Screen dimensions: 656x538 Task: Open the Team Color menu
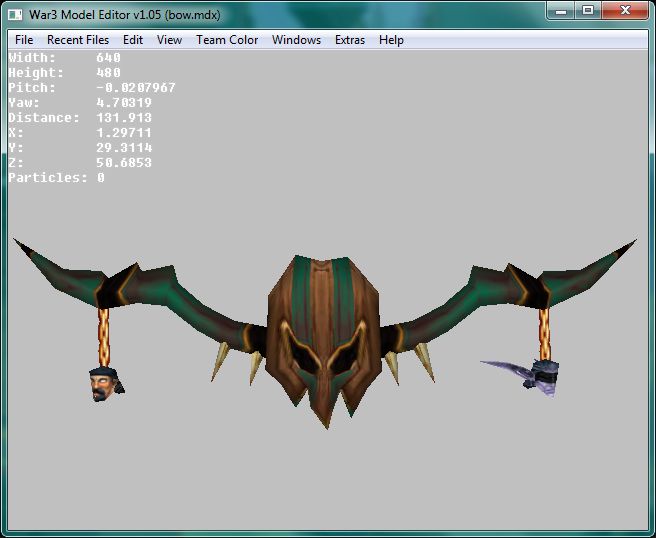pos(227,40)
